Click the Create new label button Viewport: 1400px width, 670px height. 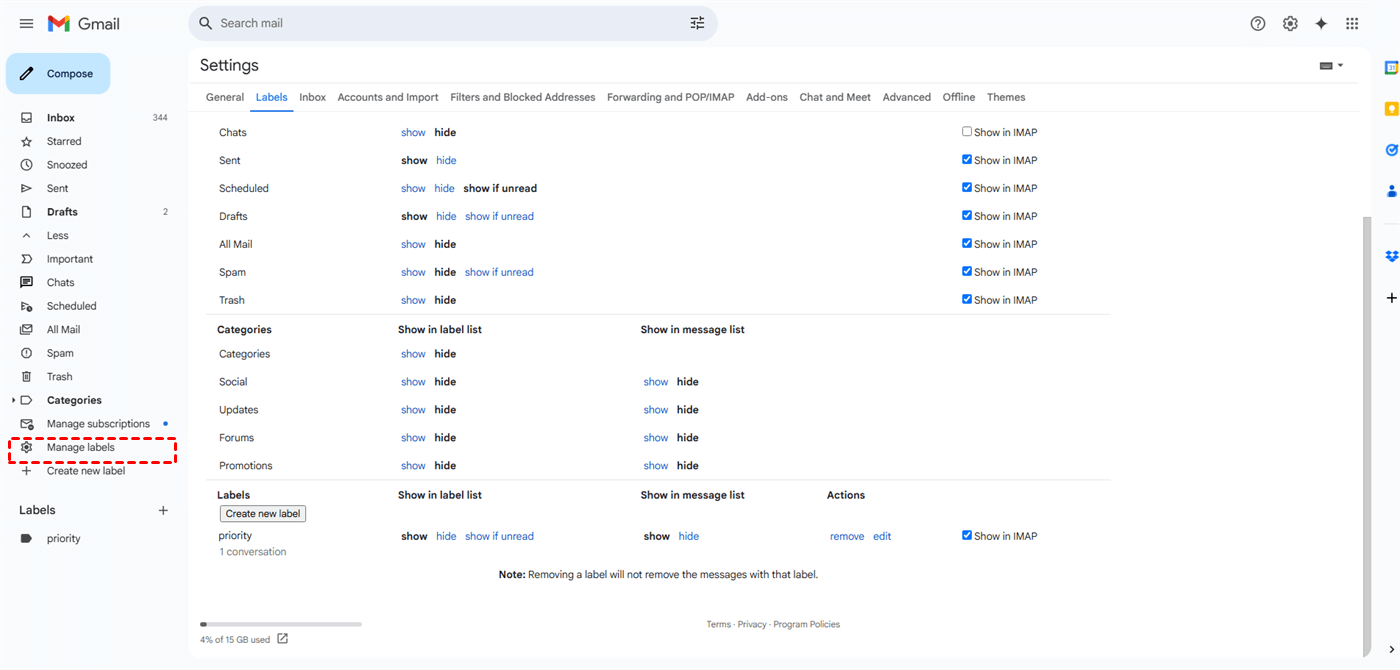[x=262, y=514]
